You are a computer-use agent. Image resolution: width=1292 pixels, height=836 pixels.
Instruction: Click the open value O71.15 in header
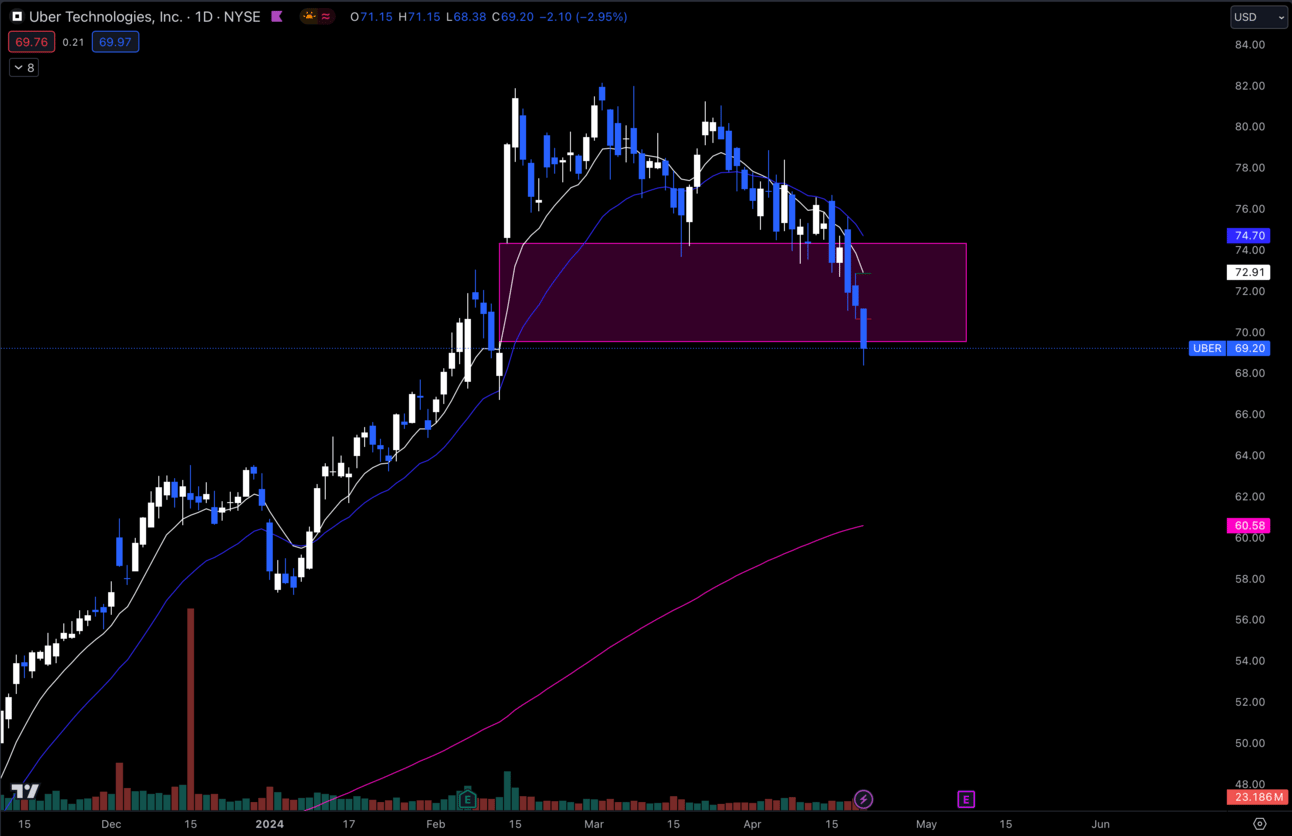371,17
